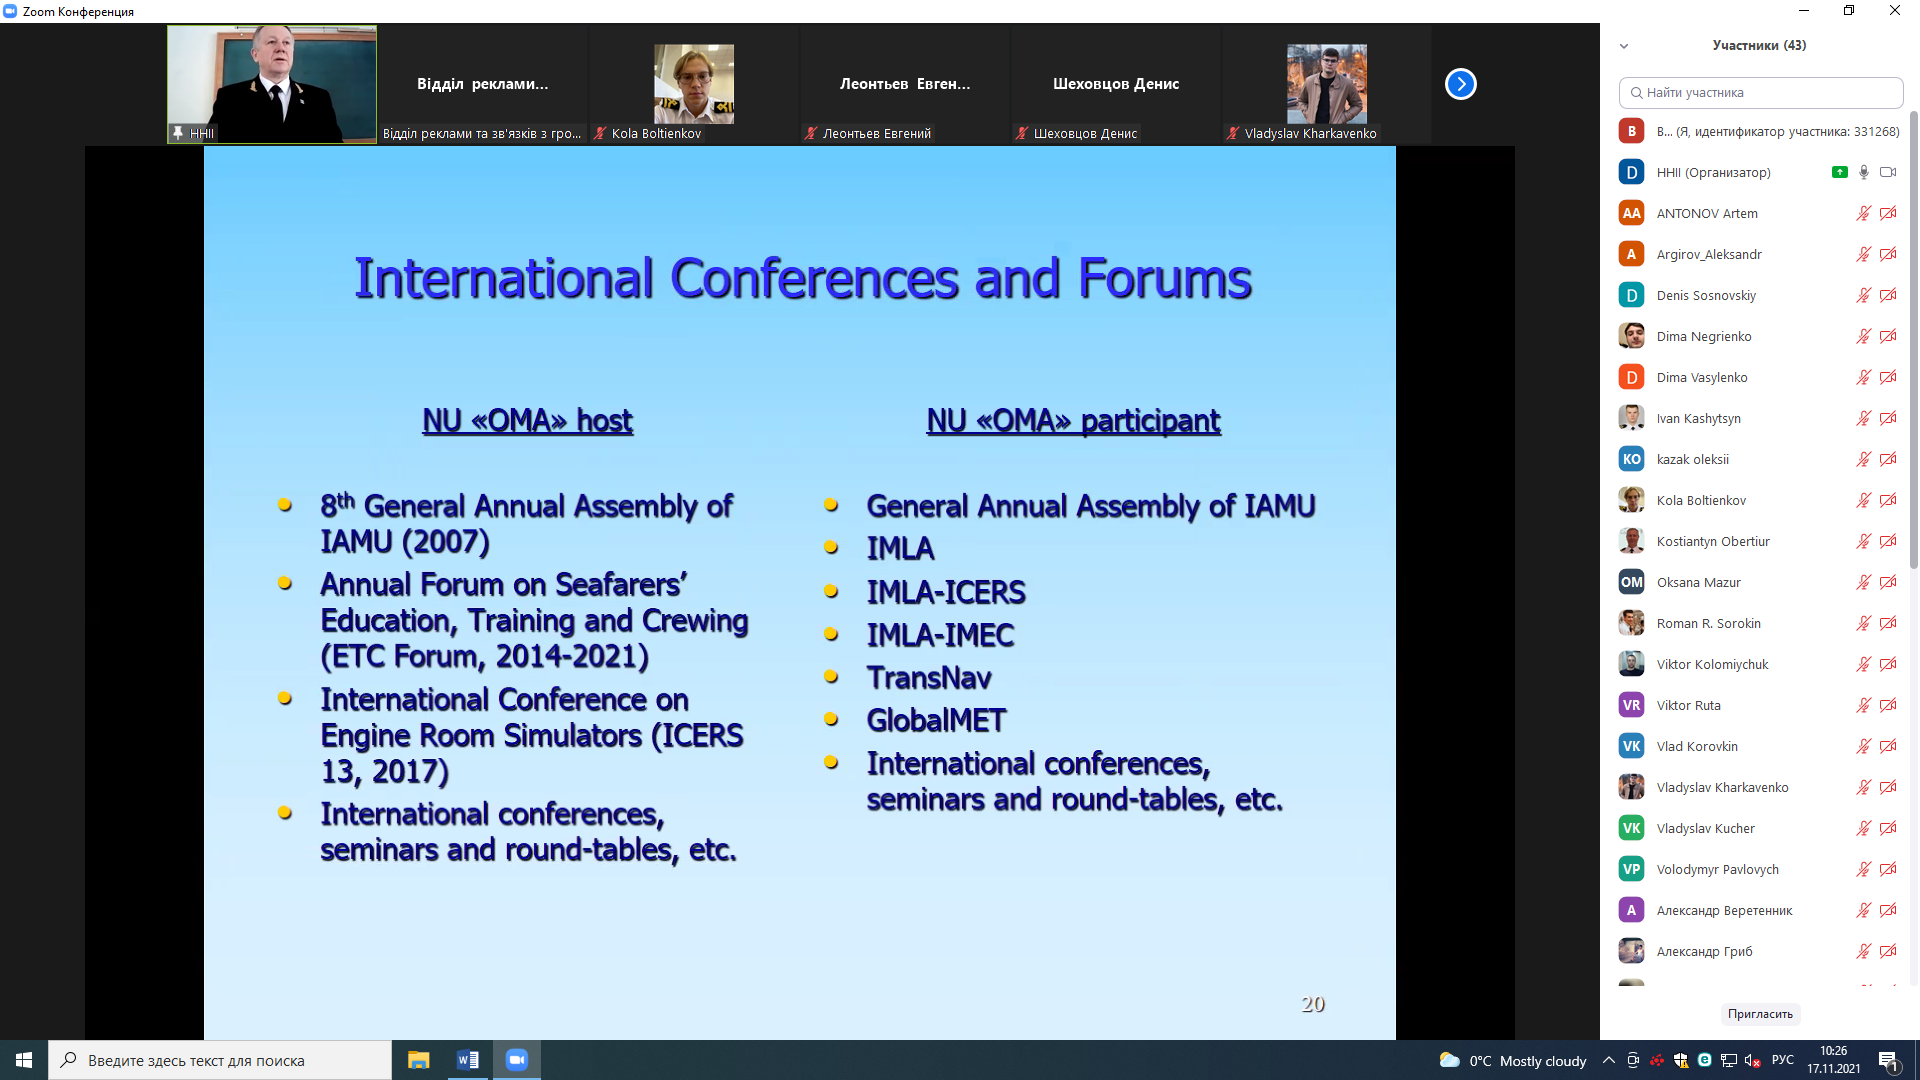The height and width of the screenshot is (1080, 1920).
Task: Click Kola Boltienkov video thumbnail
Action: 694,84
